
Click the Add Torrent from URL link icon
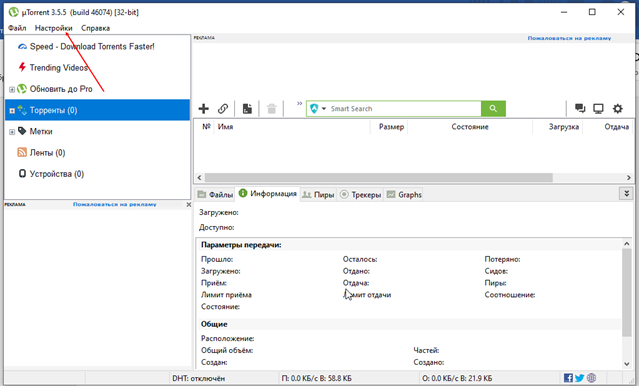223,108
